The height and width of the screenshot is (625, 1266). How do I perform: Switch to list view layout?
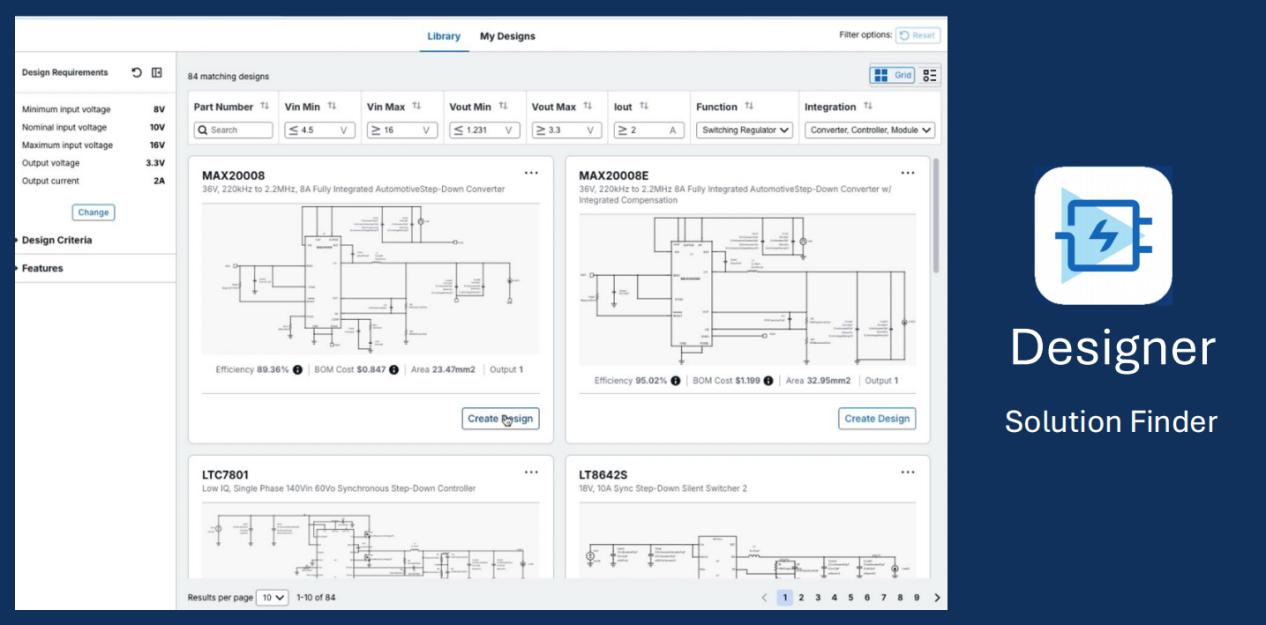930,75
